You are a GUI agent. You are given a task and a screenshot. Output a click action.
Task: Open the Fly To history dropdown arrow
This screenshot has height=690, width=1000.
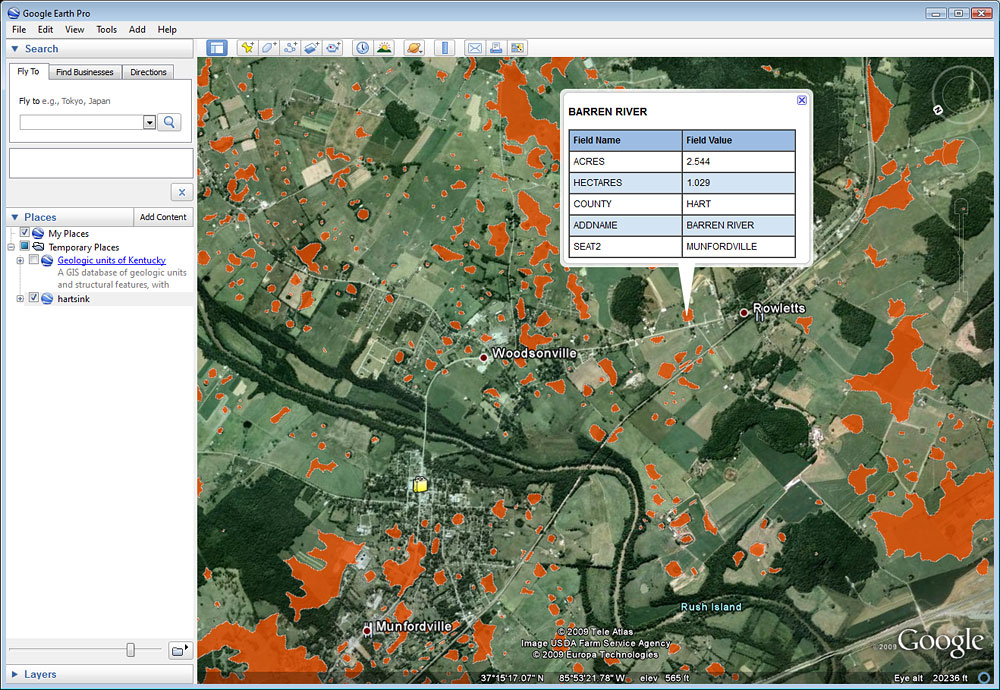coord(149,122)
